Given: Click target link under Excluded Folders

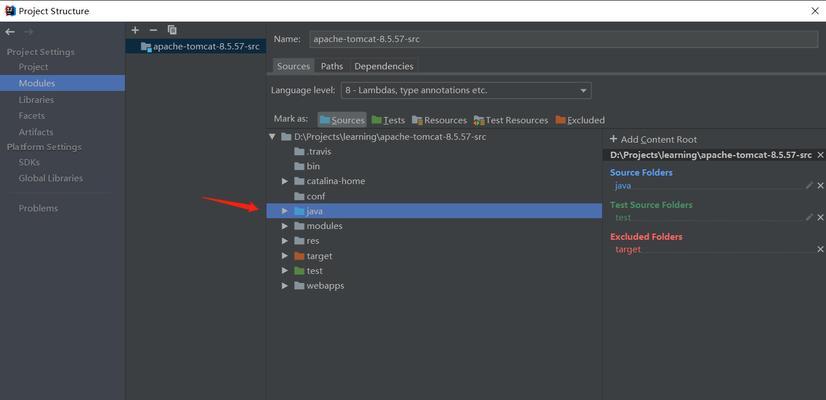Looking at the screenshot, I should (628, 249).
